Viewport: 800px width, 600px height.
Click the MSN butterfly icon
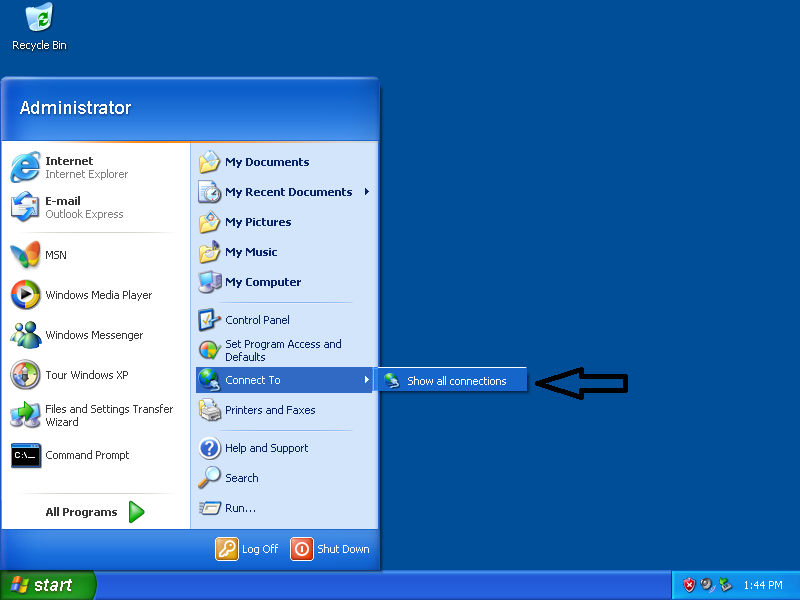click(26, 255)
